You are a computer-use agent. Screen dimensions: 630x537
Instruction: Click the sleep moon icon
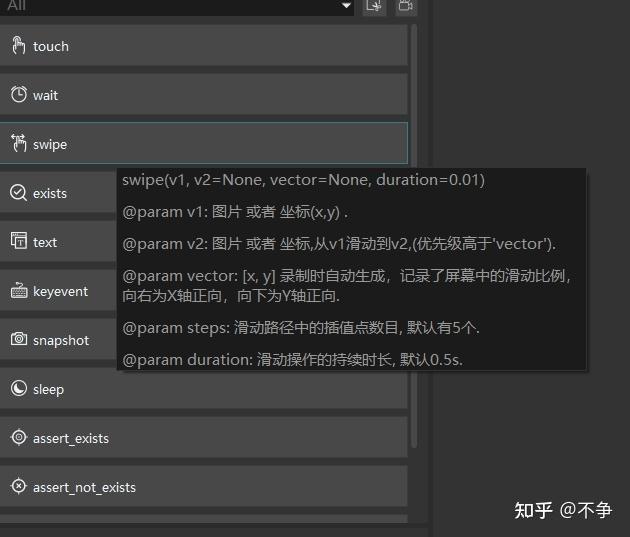(18, 389)
